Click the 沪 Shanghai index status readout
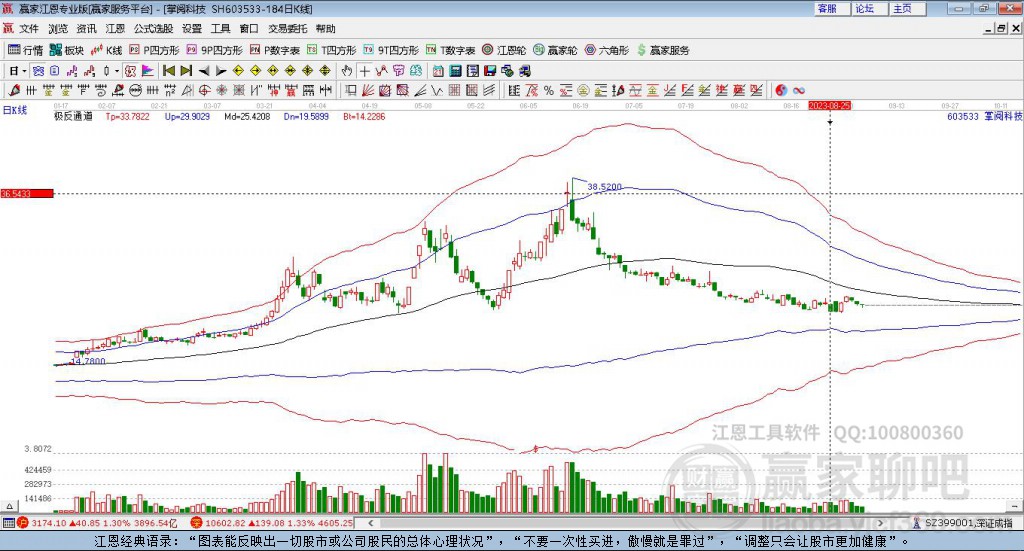This screenshot has width=1024, height=551. [98, 523]
